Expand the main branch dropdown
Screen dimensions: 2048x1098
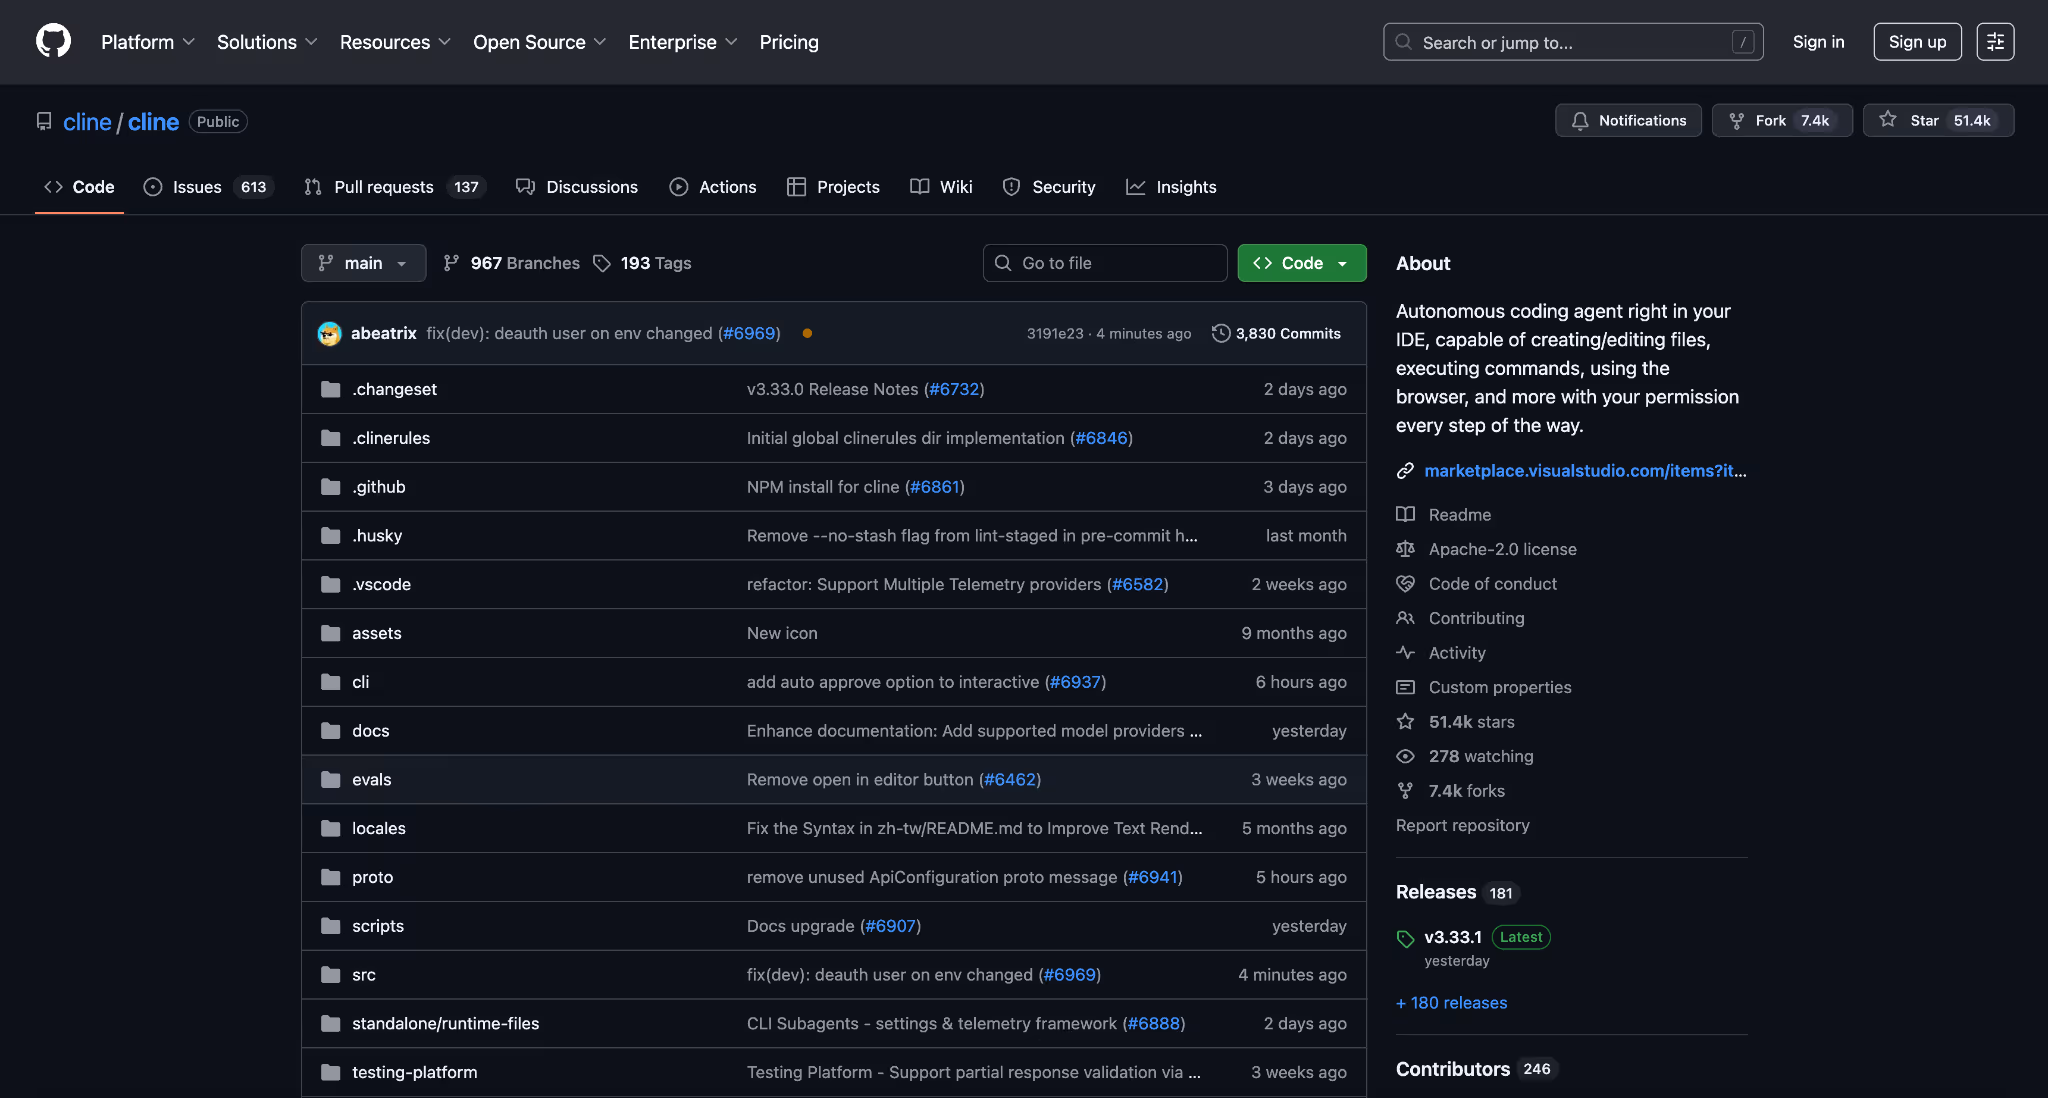tap(363, 263)
